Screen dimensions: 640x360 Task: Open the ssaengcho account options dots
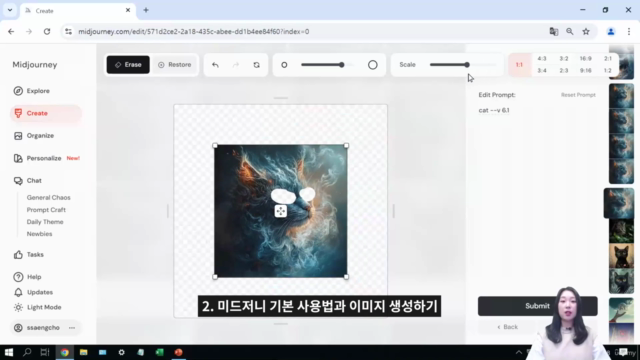point(72,328)
